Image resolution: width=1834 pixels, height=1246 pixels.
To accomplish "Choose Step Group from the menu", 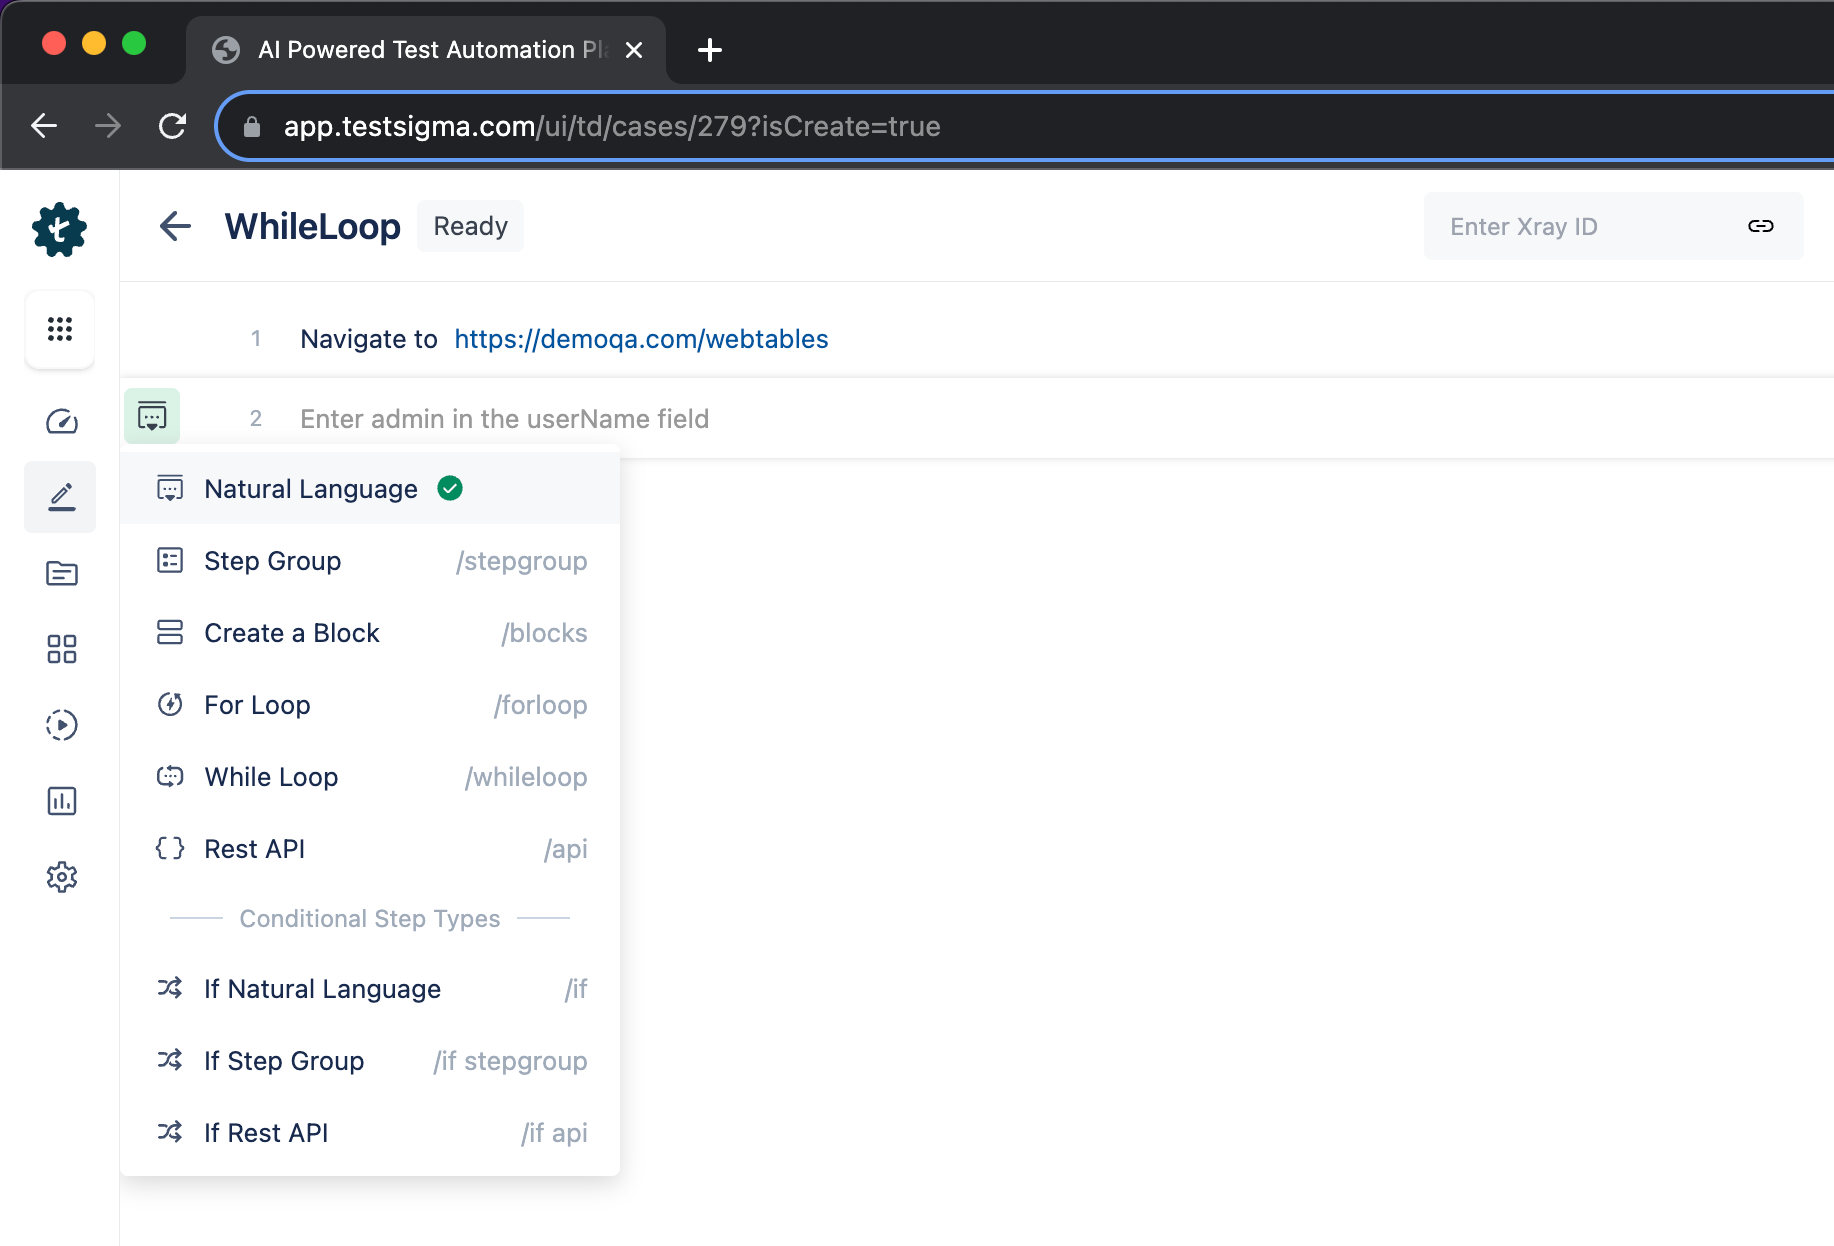I will [370, 560].
